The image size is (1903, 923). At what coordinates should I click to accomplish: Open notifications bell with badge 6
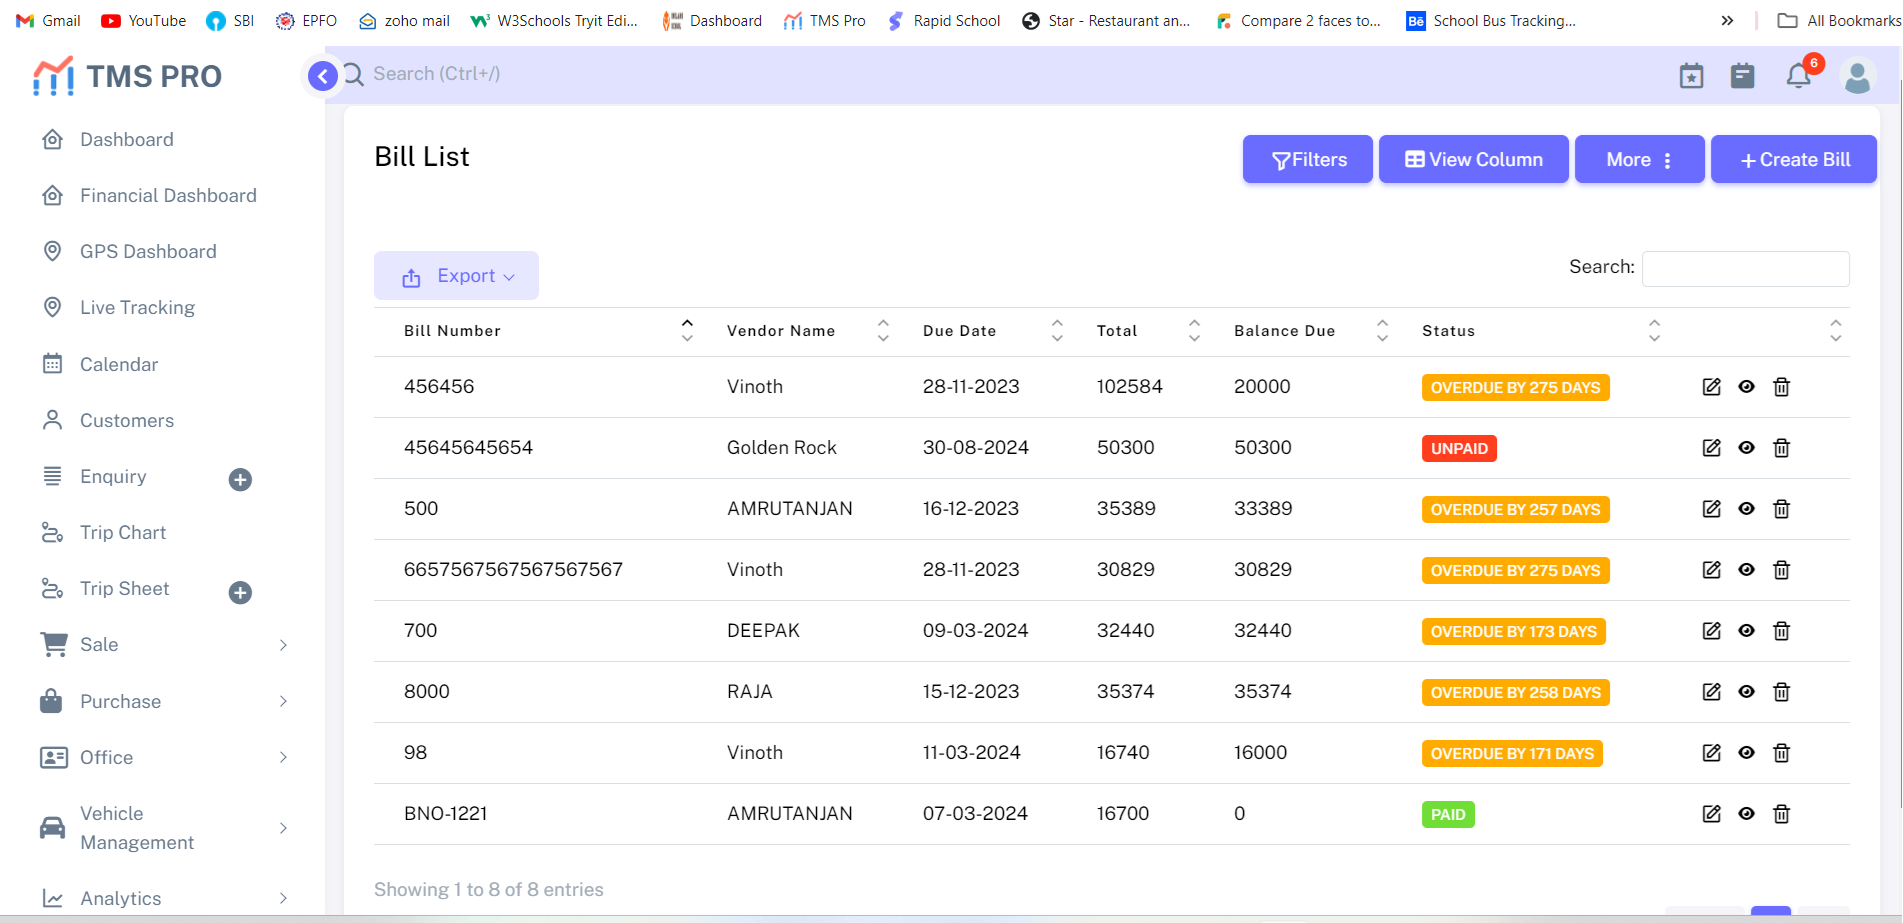pos(1799,75)
